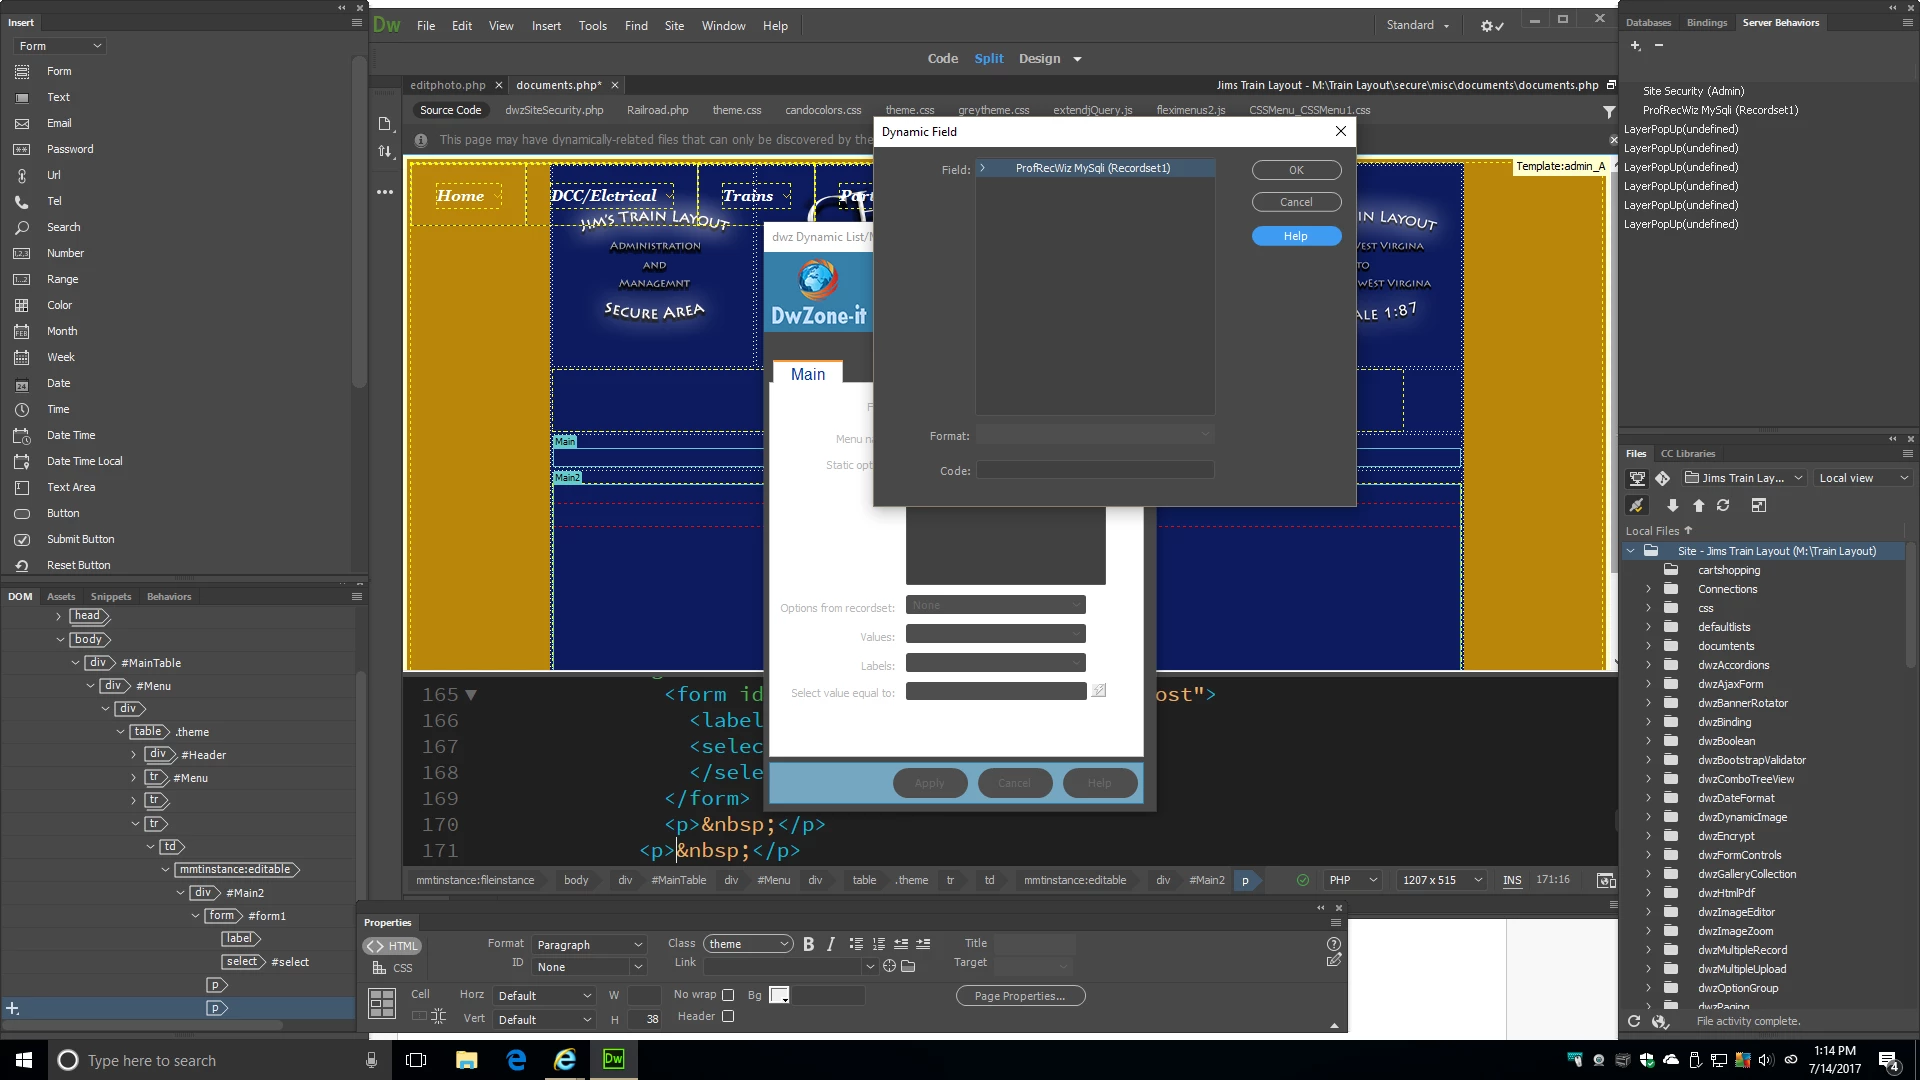
Task: Click Refresh in the Files panel
Action: tap(1723, 506)
